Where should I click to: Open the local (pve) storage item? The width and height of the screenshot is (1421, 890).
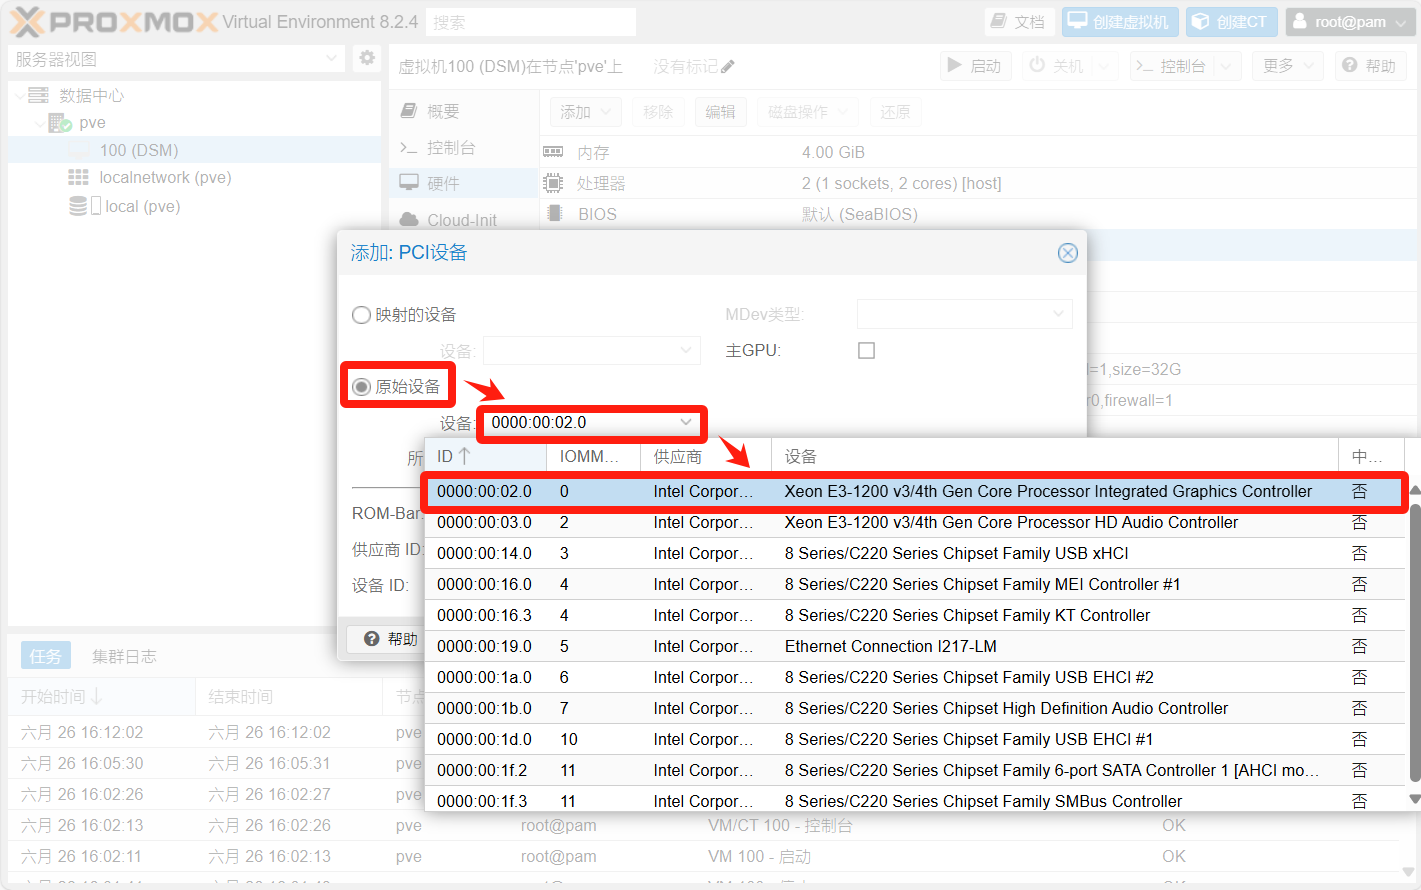tap(142, 206)
